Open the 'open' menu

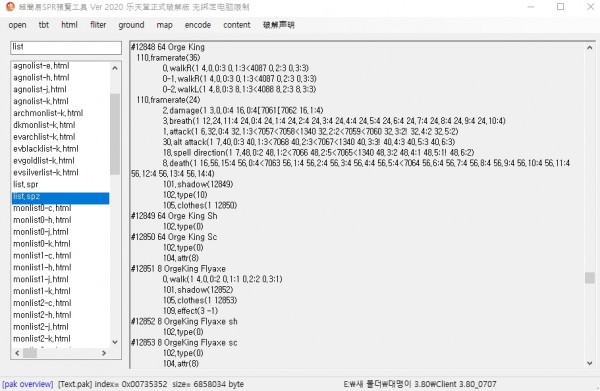(x=18, y=25)
